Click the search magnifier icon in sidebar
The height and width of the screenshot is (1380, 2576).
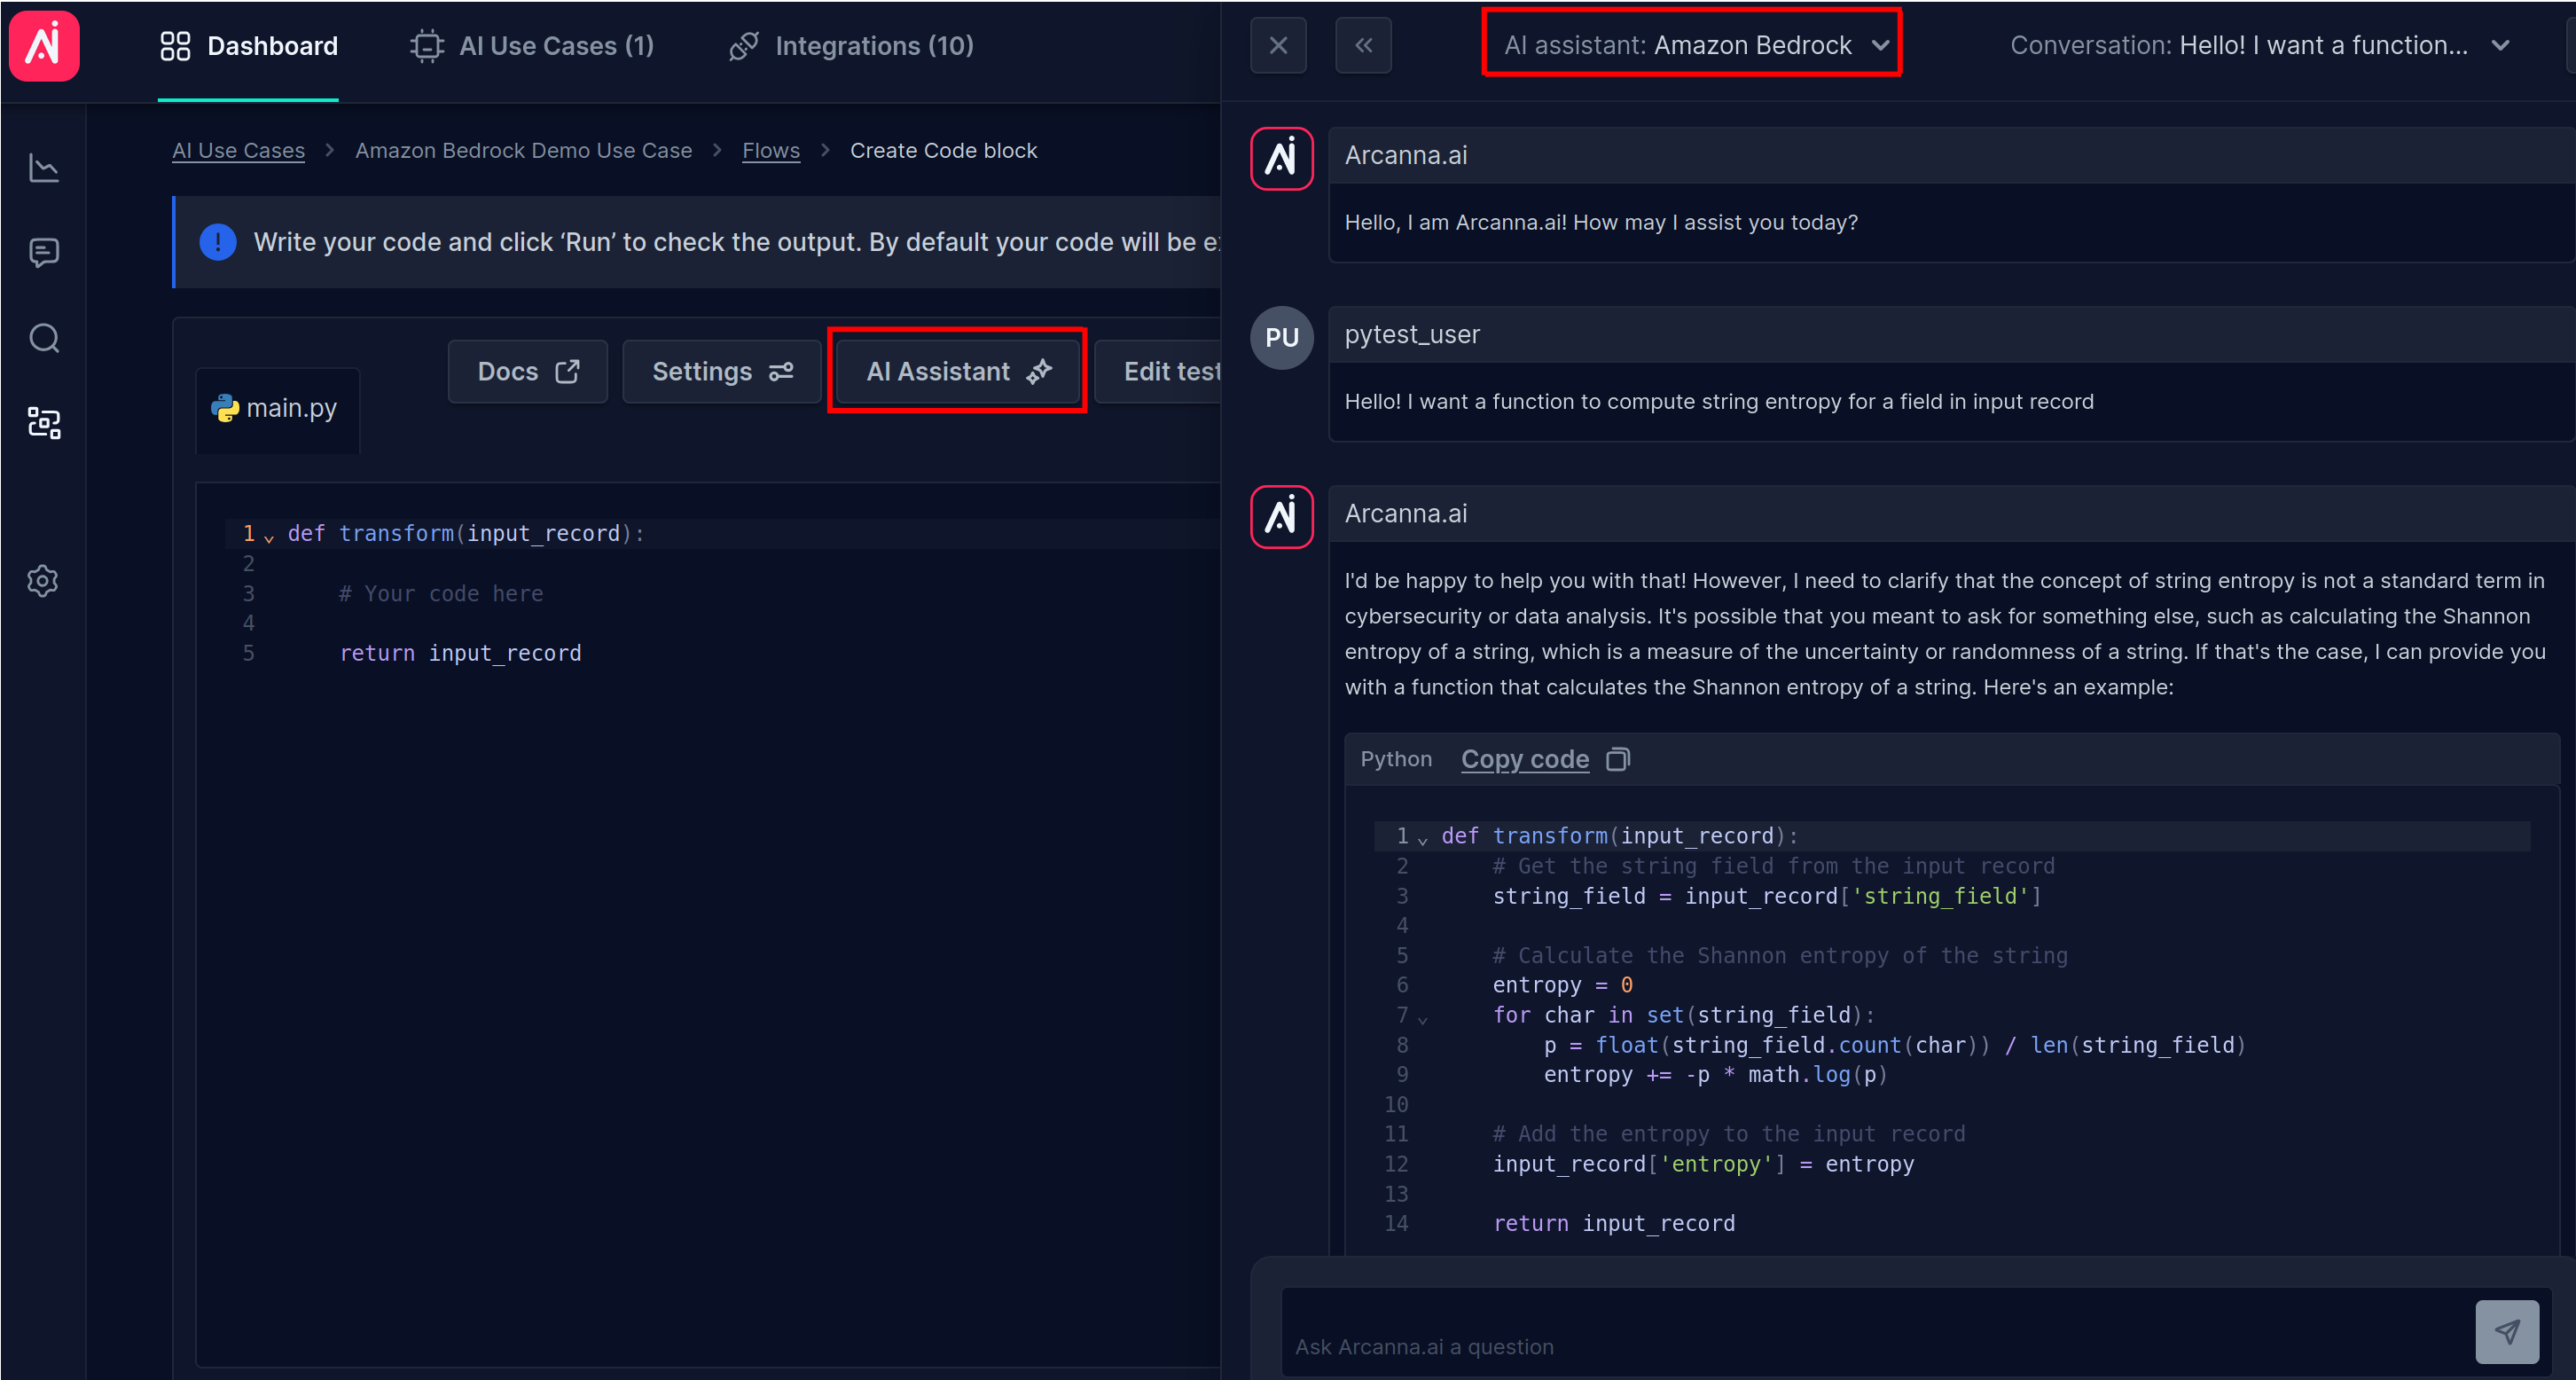click(x=44, y=338)
